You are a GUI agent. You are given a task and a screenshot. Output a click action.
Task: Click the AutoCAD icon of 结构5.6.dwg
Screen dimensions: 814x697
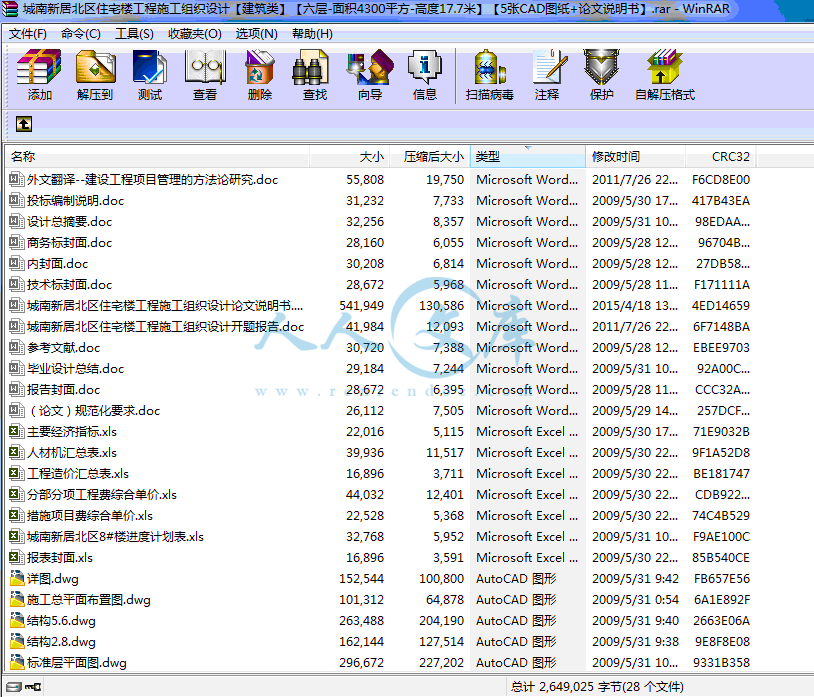17,620
